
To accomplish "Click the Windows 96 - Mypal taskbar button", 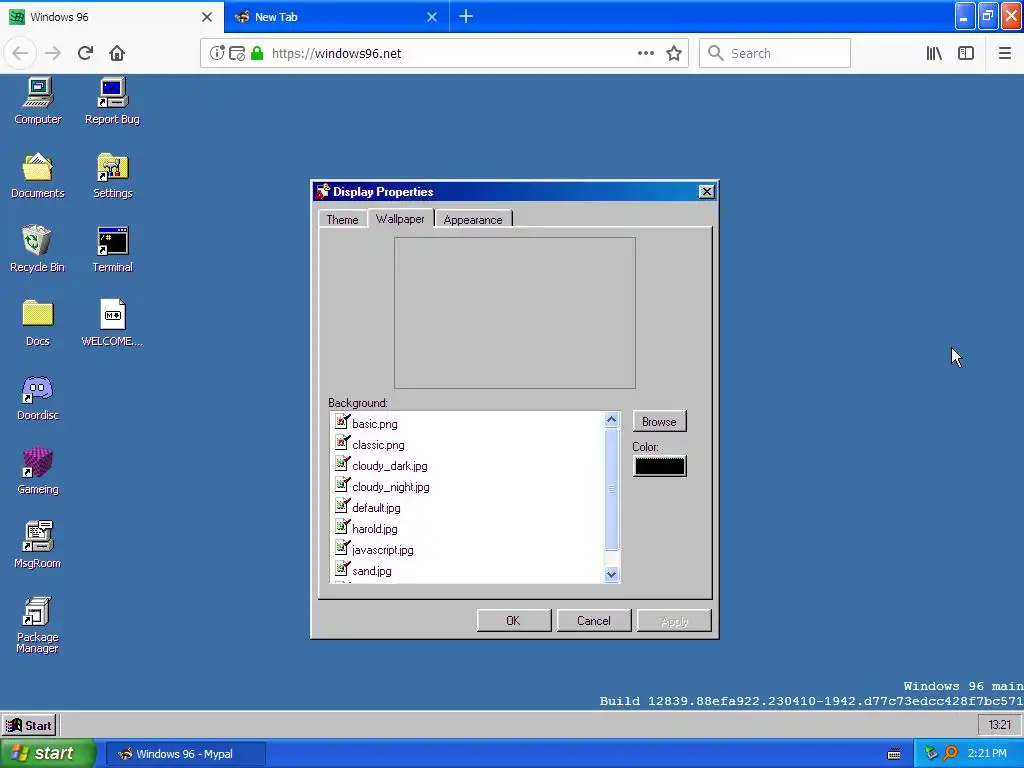I will point(185,754).
